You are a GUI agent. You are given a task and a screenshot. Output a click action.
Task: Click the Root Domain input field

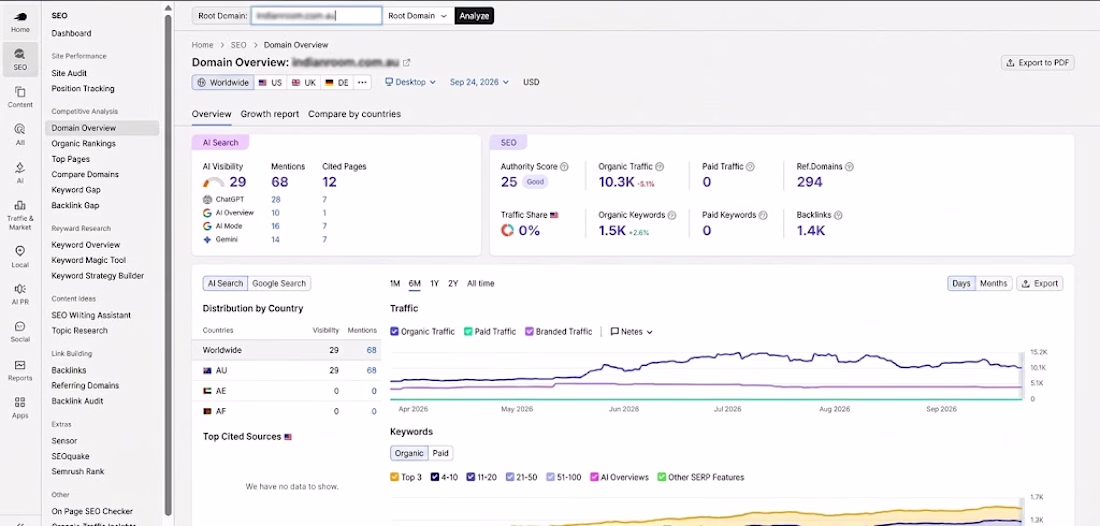316,15
